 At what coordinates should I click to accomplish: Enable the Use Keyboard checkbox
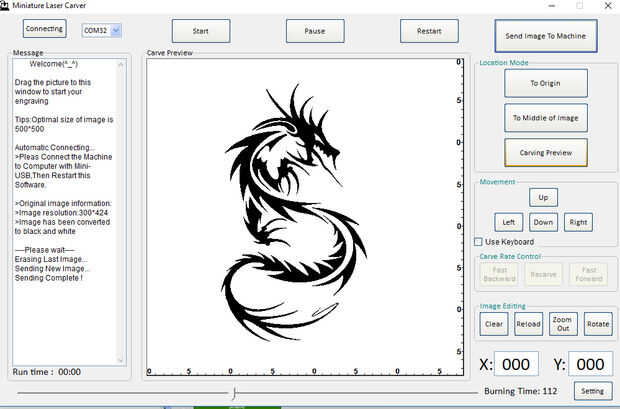[x=478, y=242]
